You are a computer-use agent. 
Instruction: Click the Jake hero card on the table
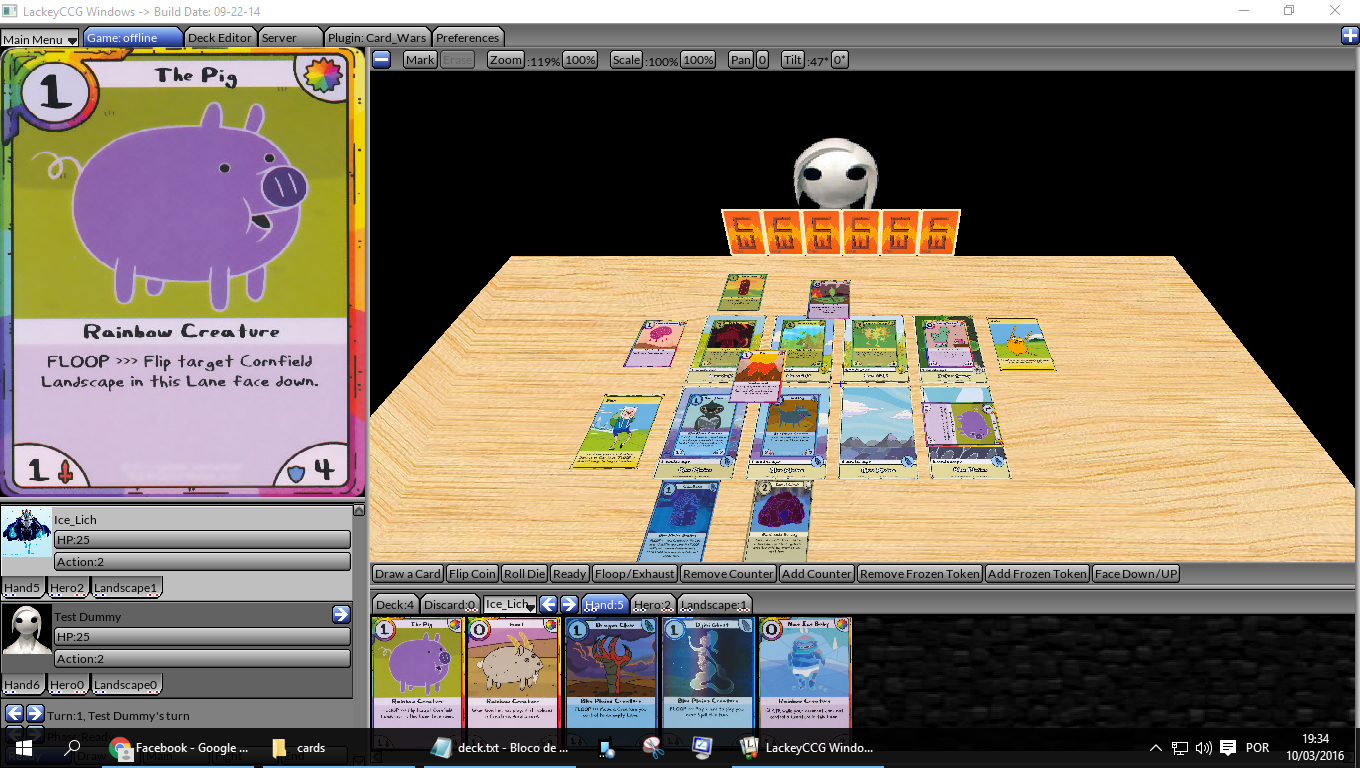(1020, 344)
